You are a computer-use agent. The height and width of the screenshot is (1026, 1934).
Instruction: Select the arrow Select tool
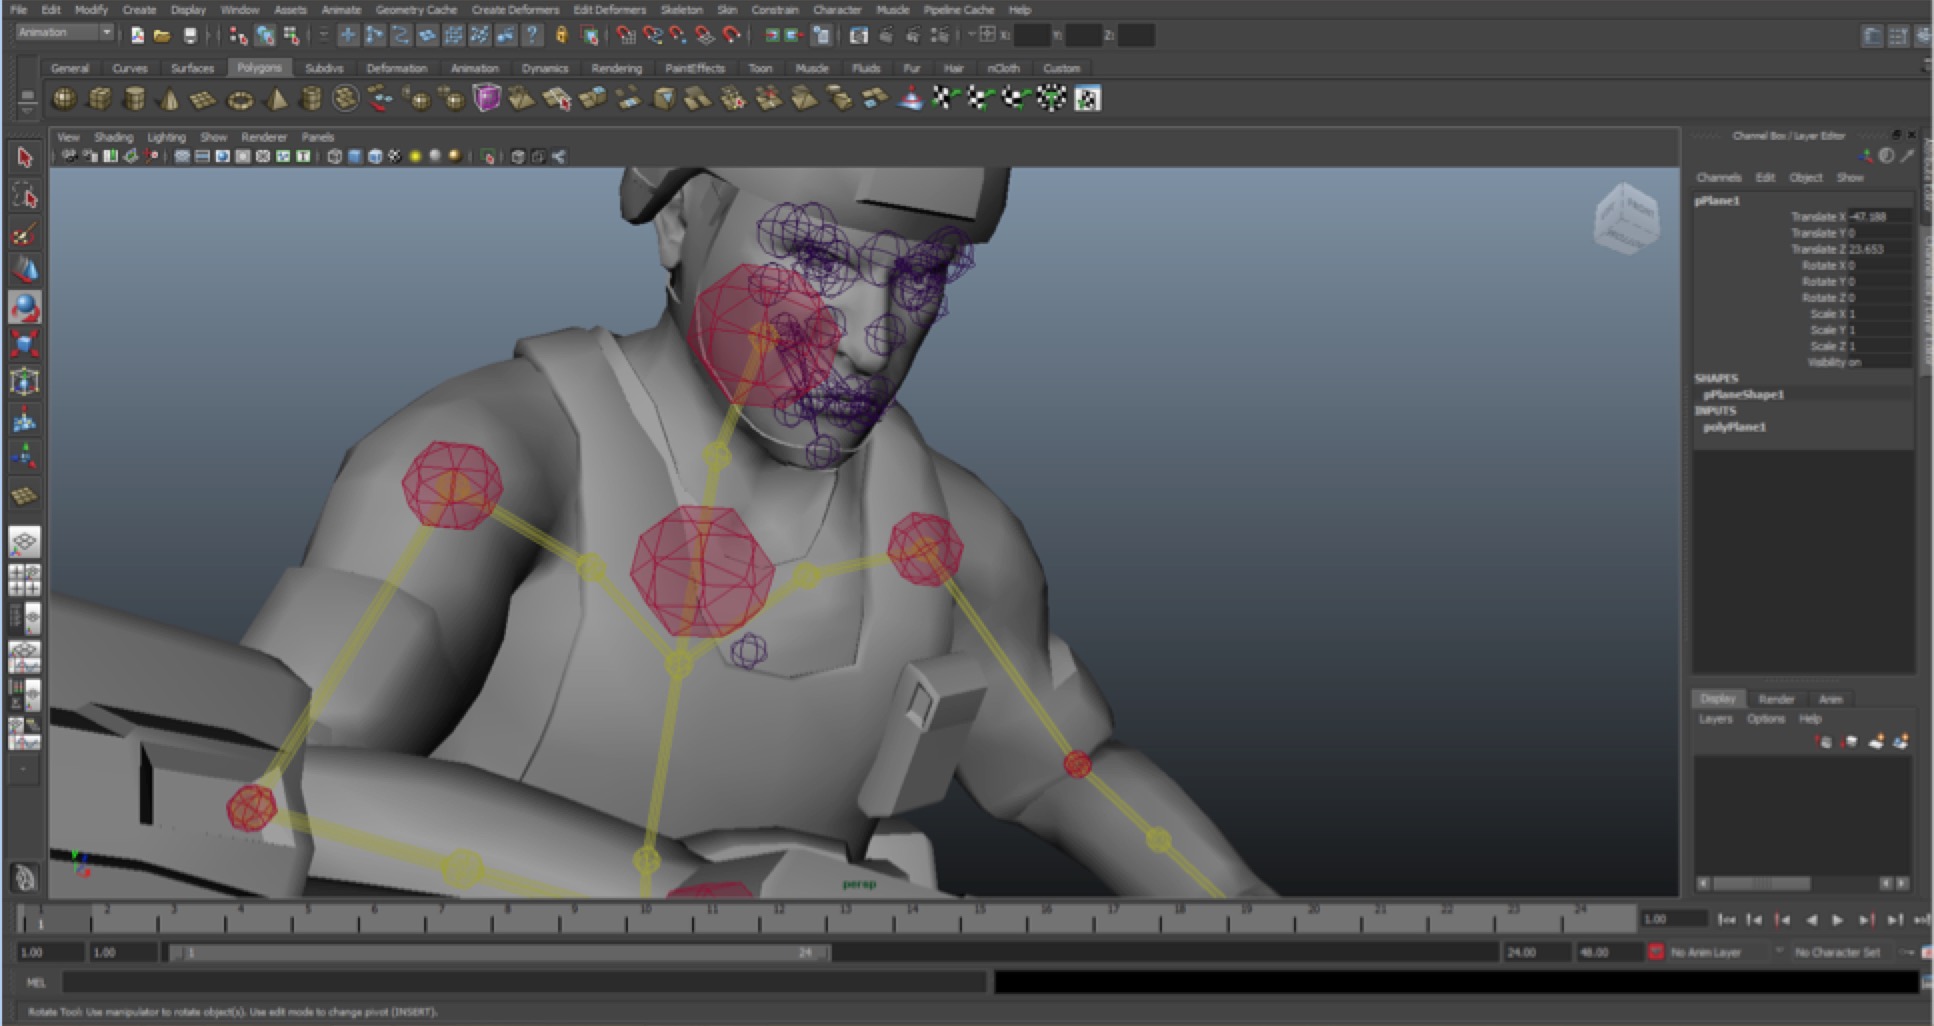tap(25, 158)
